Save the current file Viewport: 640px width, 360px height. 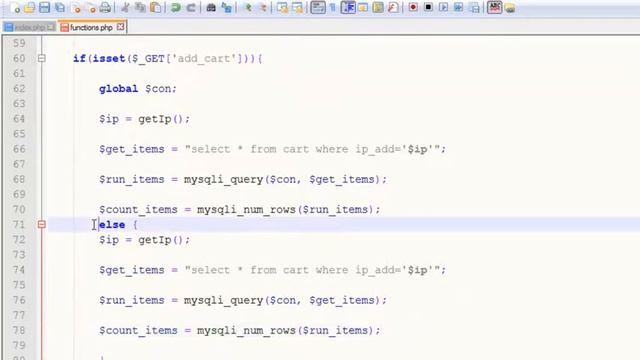(44, 7)
